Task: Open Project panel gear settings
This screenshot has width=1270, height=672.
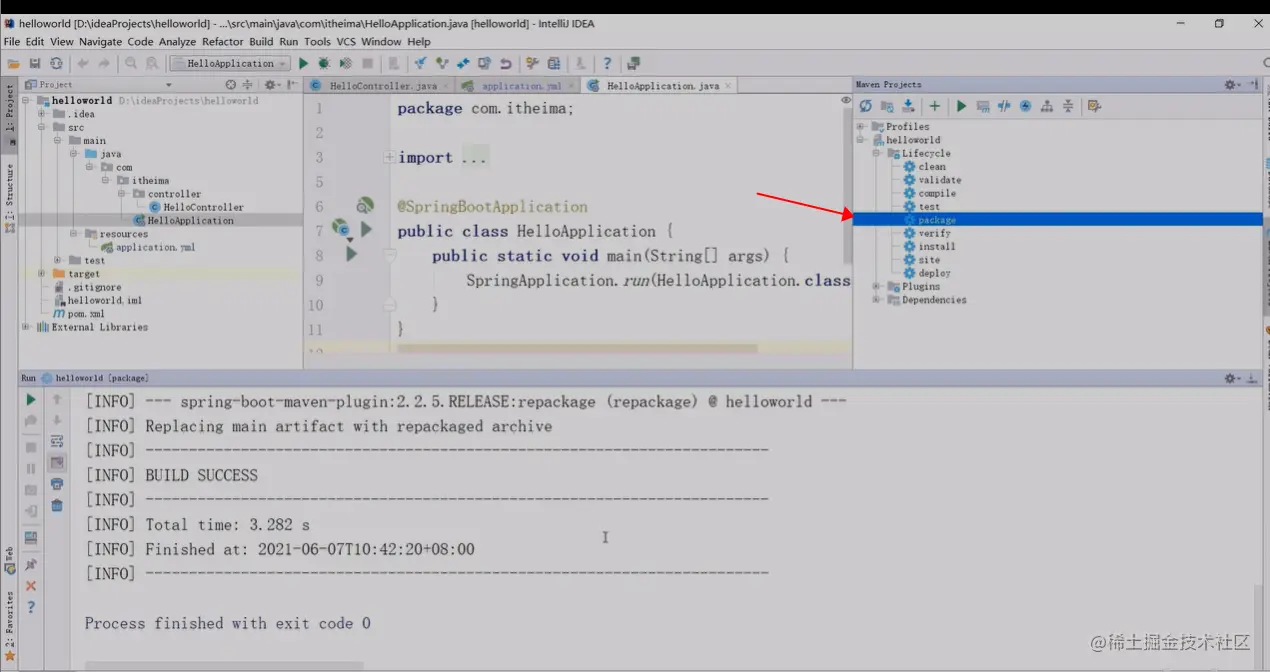Action: (271, 85)
